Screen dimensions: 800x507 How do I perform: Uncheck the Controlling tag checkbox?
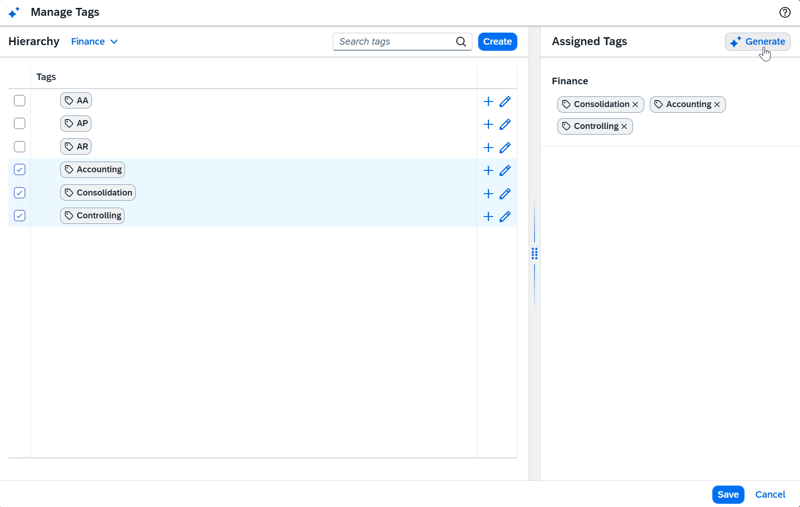pos(19,216)
